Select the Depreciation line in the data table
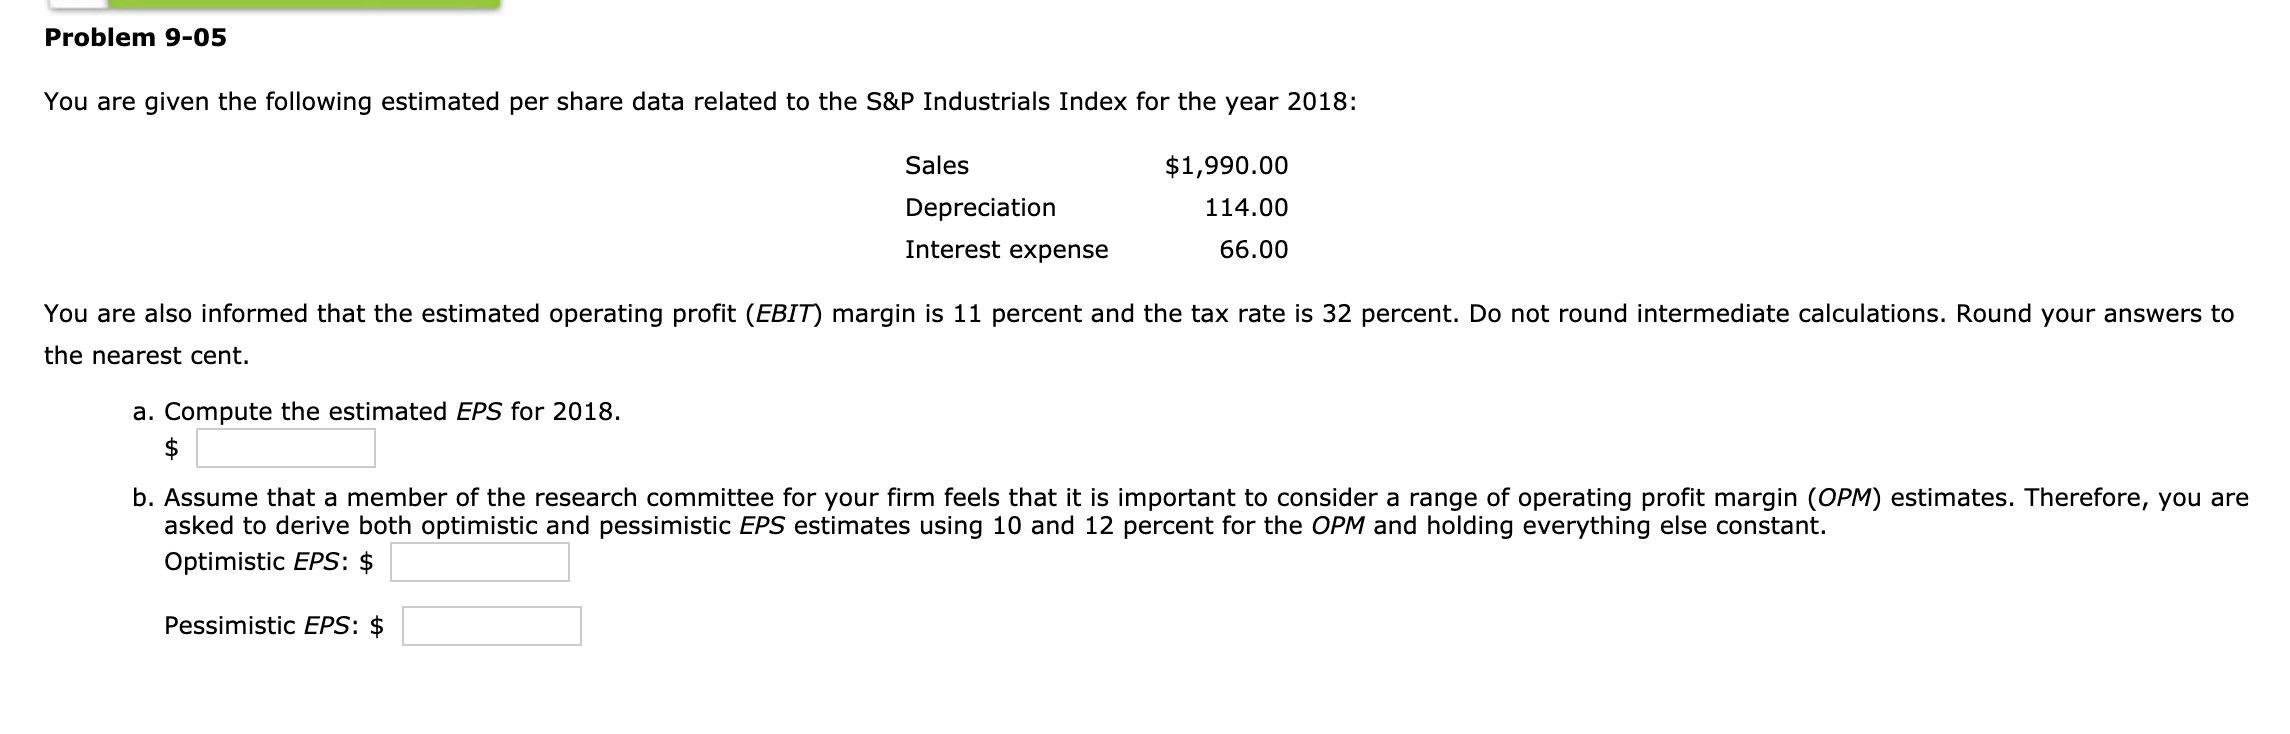The image size is (2290, 734). click(x=980, y=208)
